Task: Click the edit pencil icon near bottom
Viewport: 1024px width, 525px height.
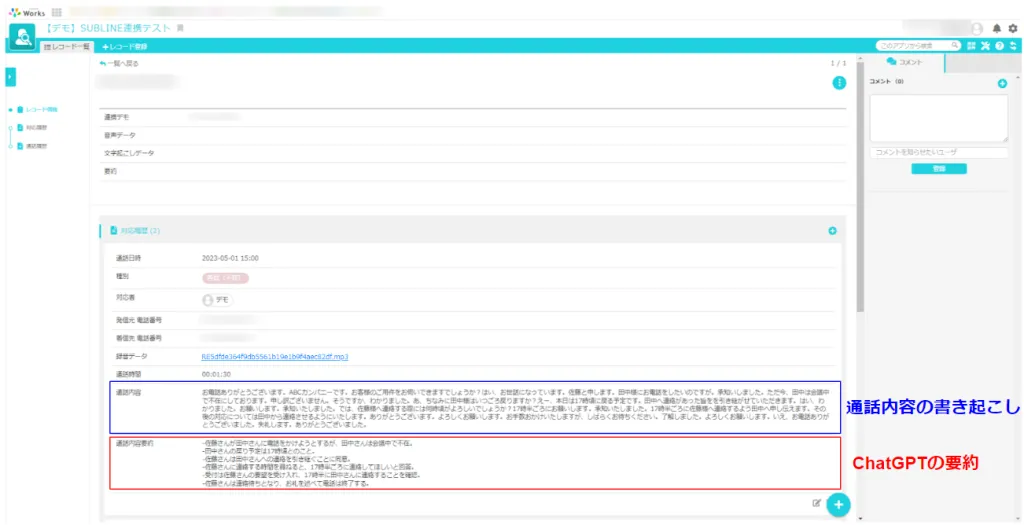Action: tap(816, 503)
